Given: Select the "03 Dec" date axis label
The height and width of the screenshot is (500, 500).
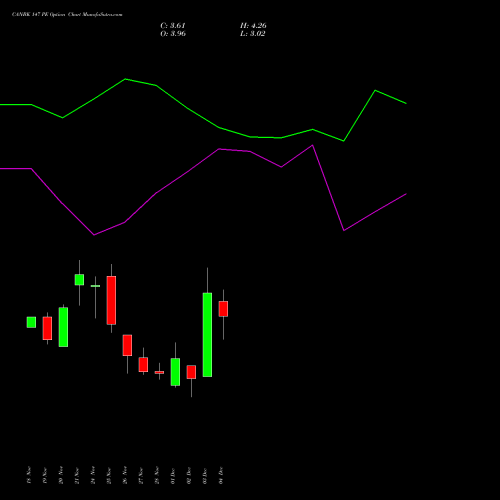Looking at the screenshot, I should (x=205, y=475).
